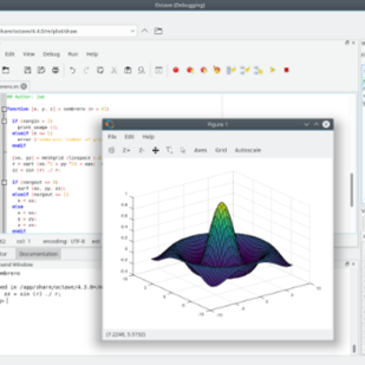The image size is (365, 365).
Task: Click the 'encoding: UTF-8' status bar text
Action: 64,241
